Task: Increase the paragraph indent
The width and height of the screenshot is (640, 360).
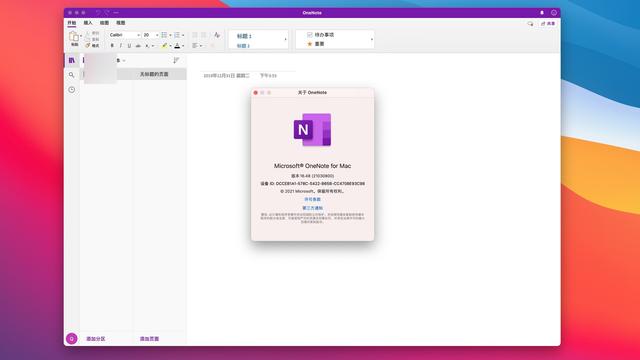Action: tap(203, 35)
